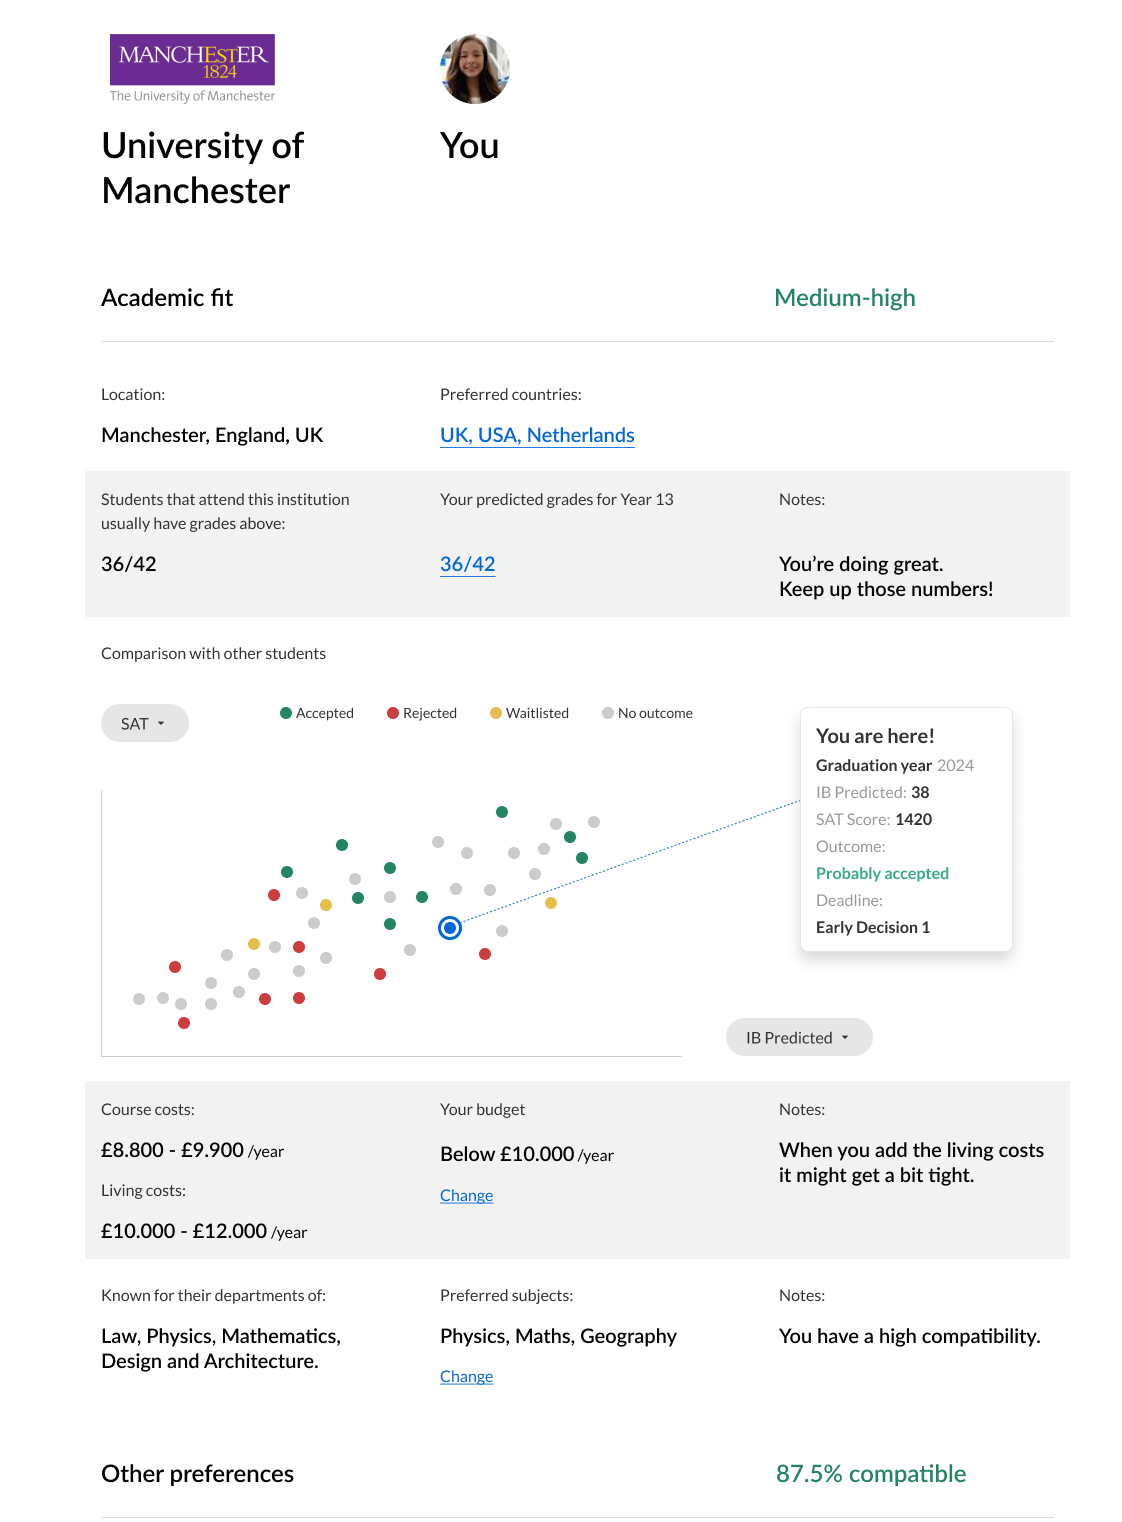Click the You are here tooltip card
Screen dimensions: 1122x1522
click(906, 829)
